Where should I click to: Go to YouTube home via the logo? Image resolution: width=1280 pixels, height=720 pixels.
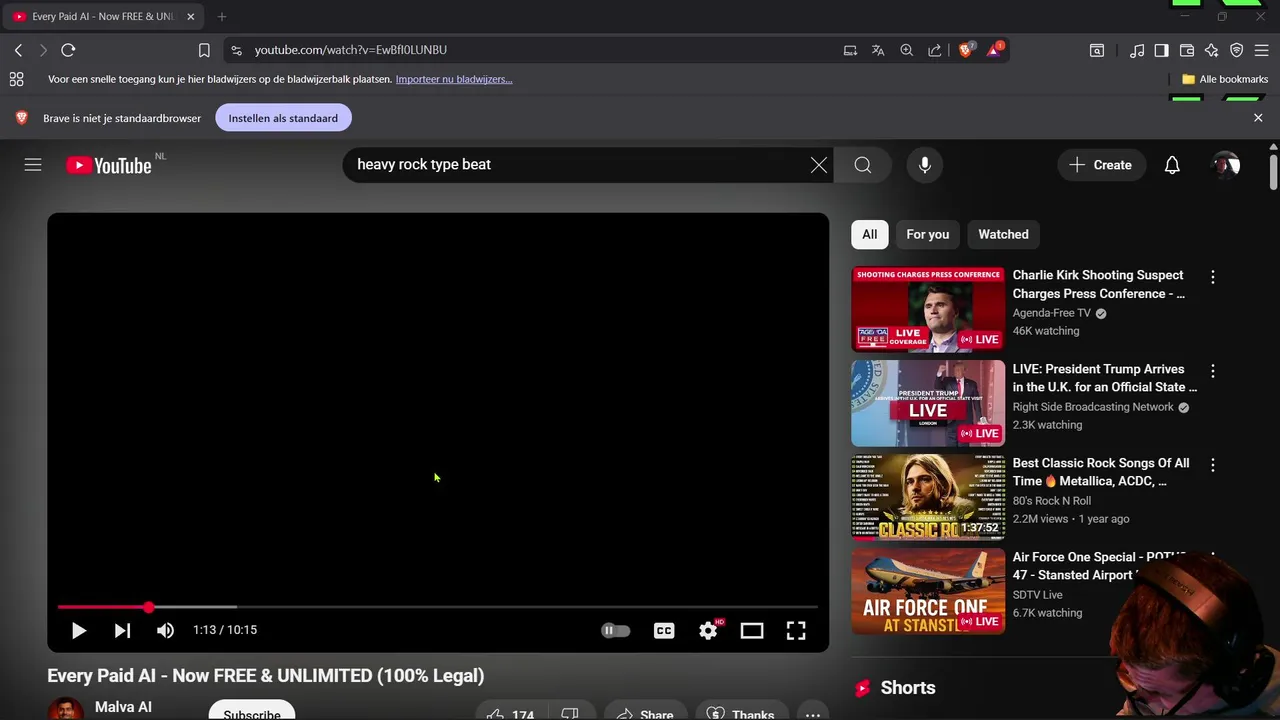tap(109, 165)
